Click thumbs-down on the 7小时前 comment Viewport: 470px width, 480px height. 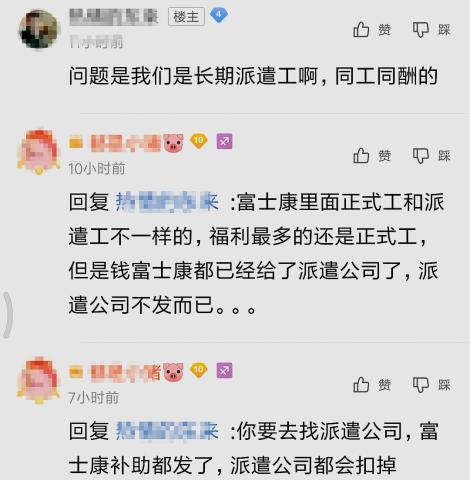click(432, 385)
